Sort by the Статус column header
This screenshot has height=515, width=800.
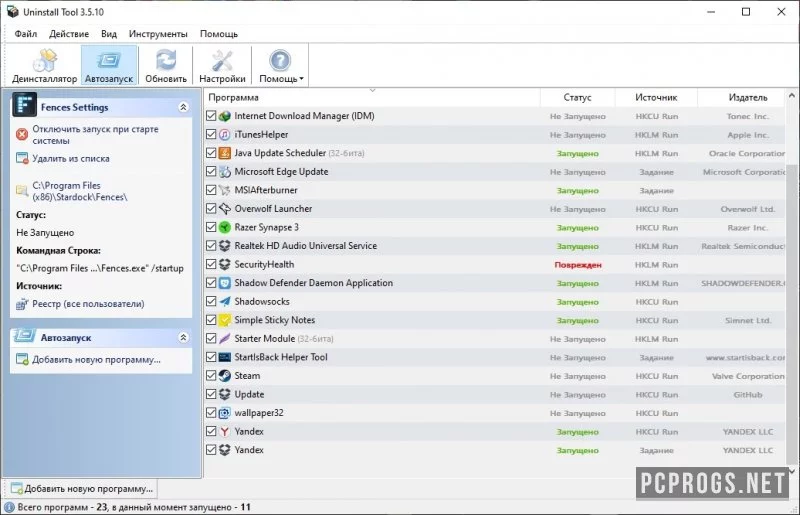[x=578, y=97]
